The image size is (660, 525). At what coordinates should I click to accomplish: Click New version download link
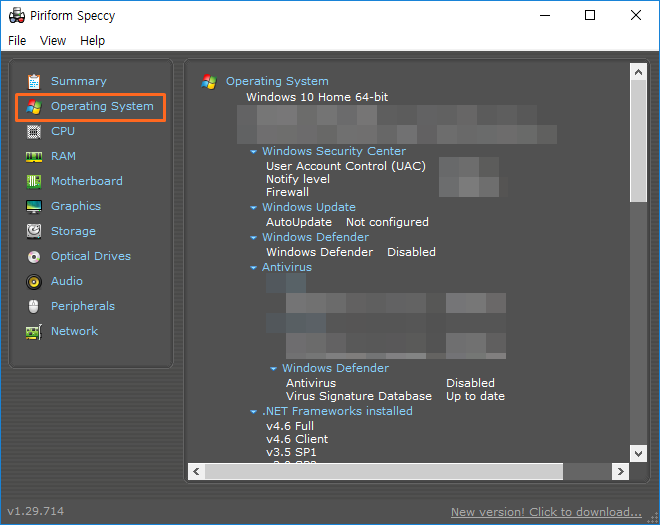(x=546, y=512)
